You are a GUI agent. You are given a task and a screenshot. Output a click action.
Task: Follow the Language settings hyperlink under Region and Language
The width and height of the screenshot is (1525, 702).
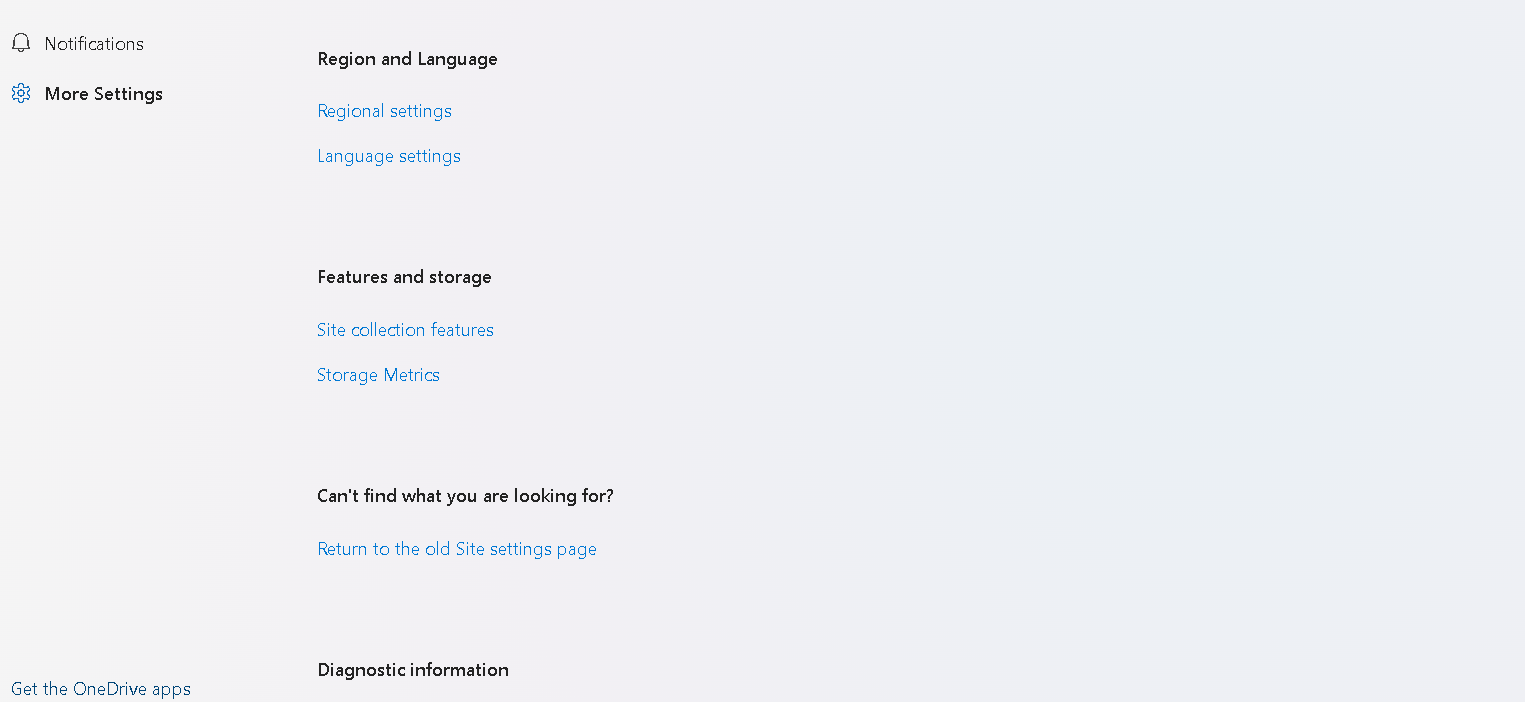click(389, 156)
